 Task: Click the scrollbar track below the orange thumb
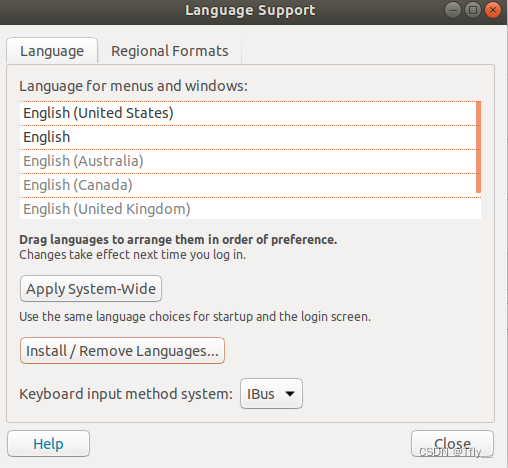(478, 206)
